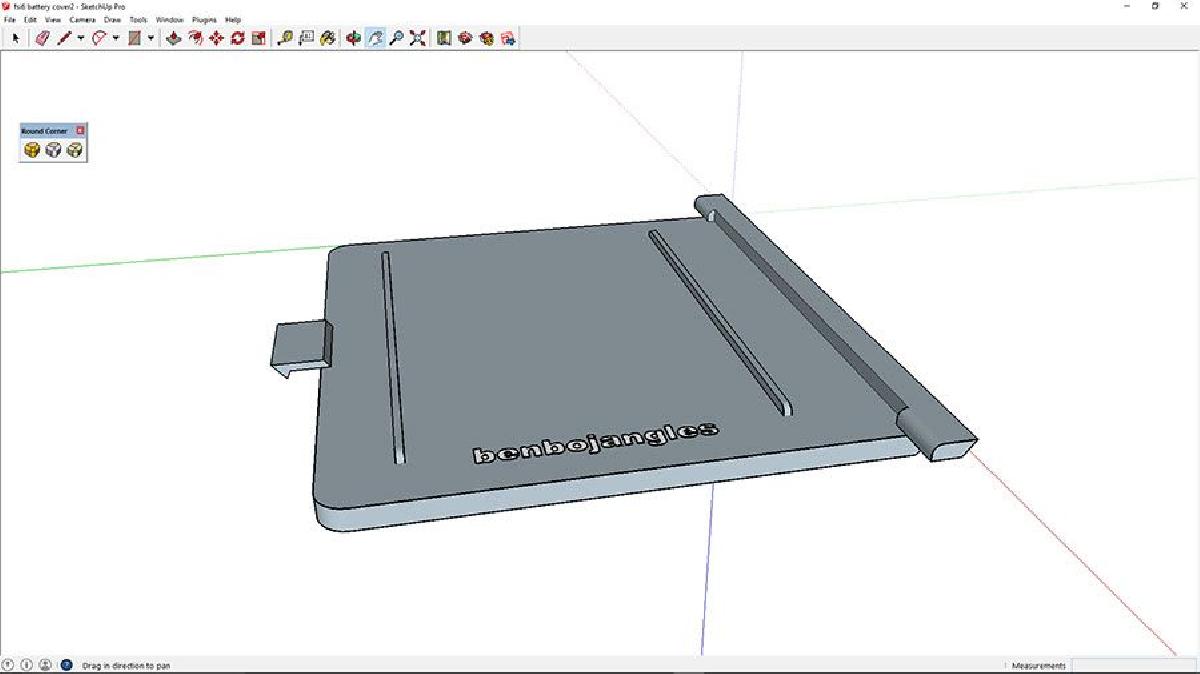Screen dimensions: 1200x674
Task: Select the arrow Select tool
Action: coord(16,38)
